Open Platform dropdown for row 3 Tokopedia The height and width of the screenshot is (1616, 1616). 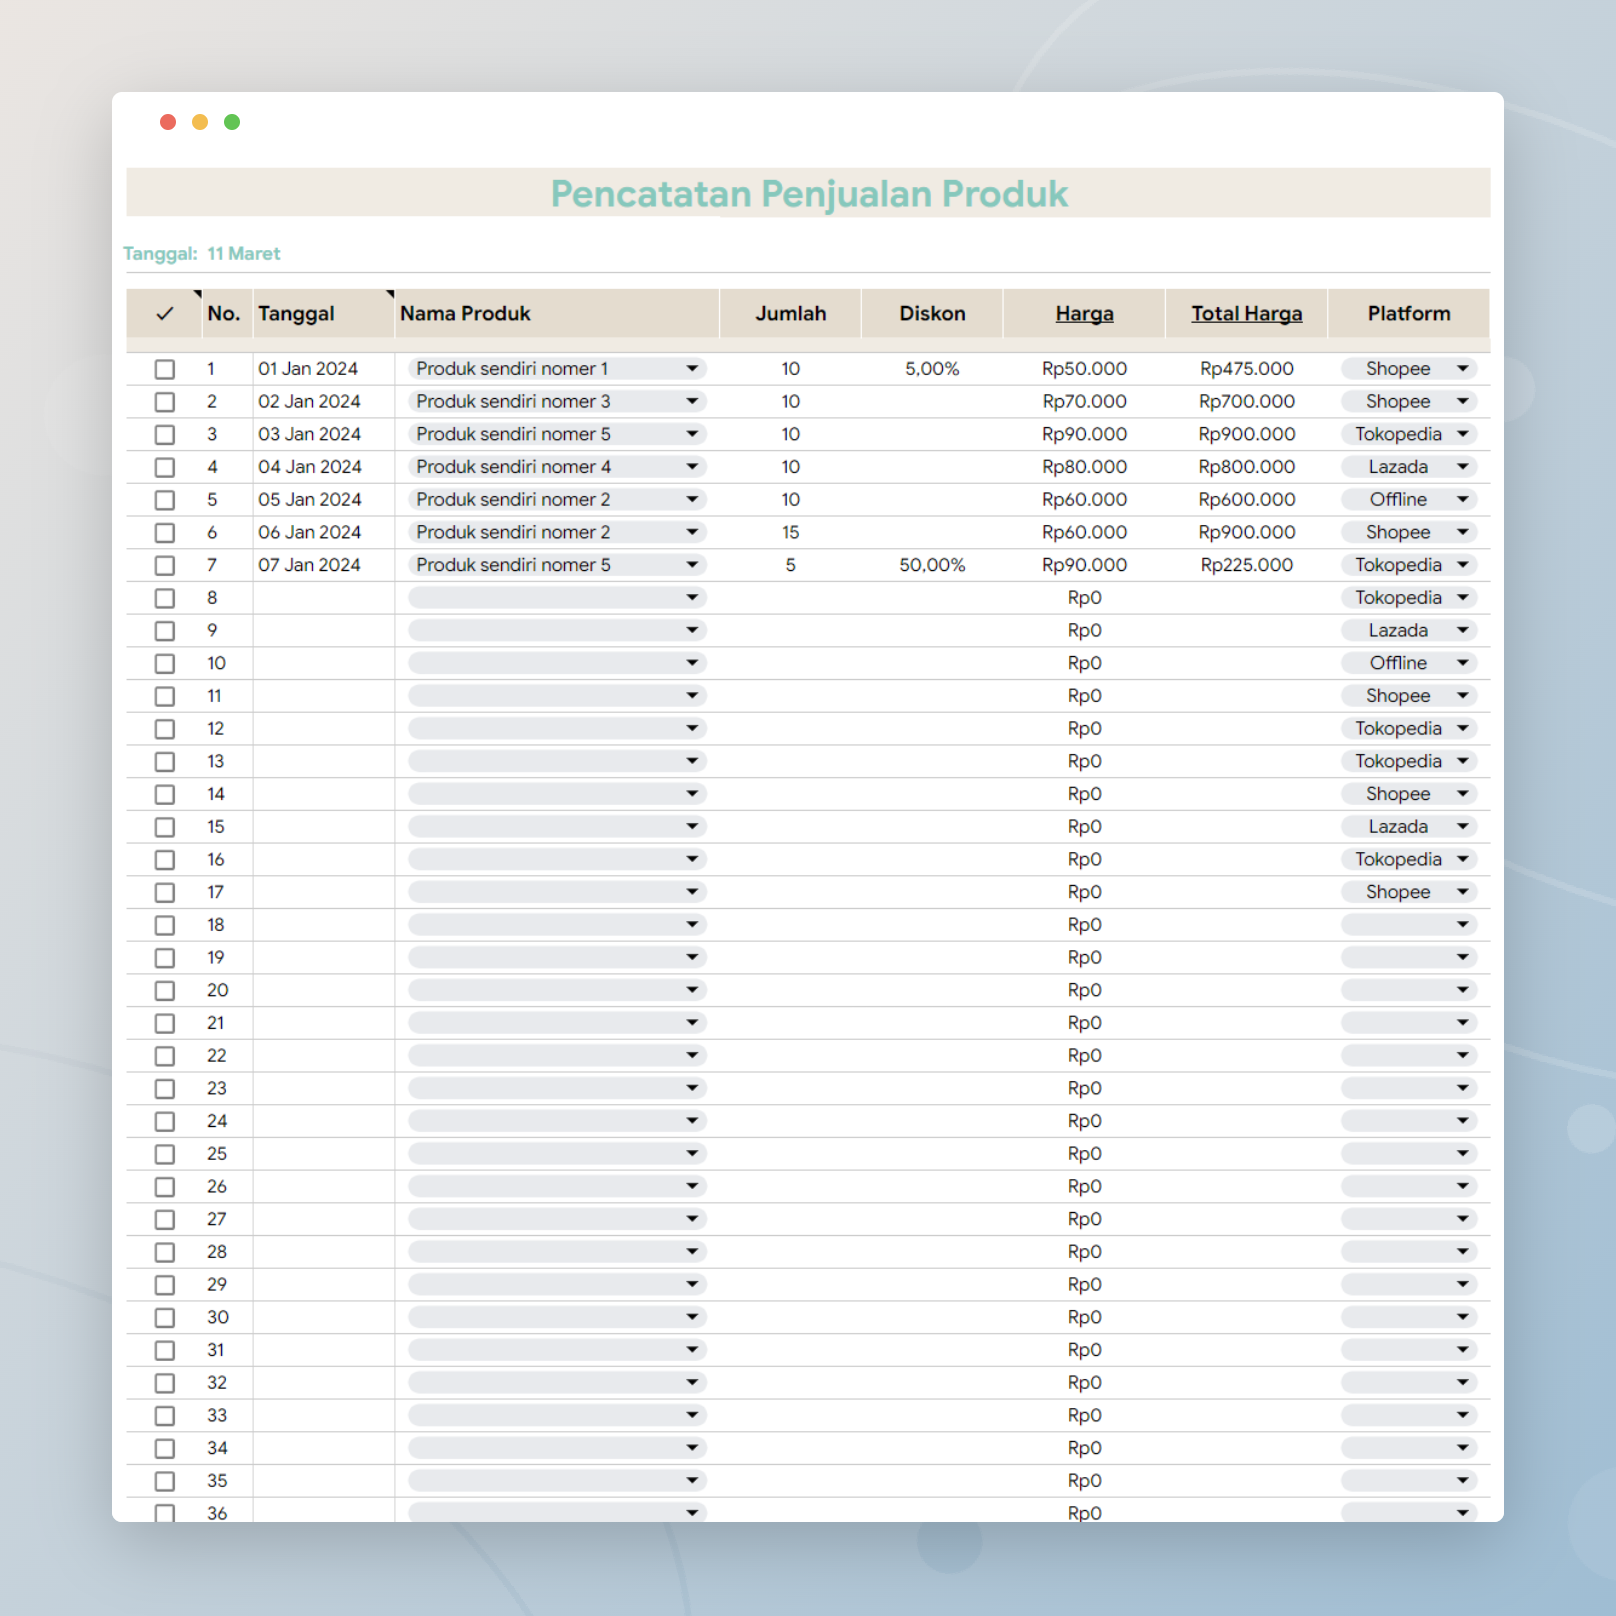(x=1409, y=434)
